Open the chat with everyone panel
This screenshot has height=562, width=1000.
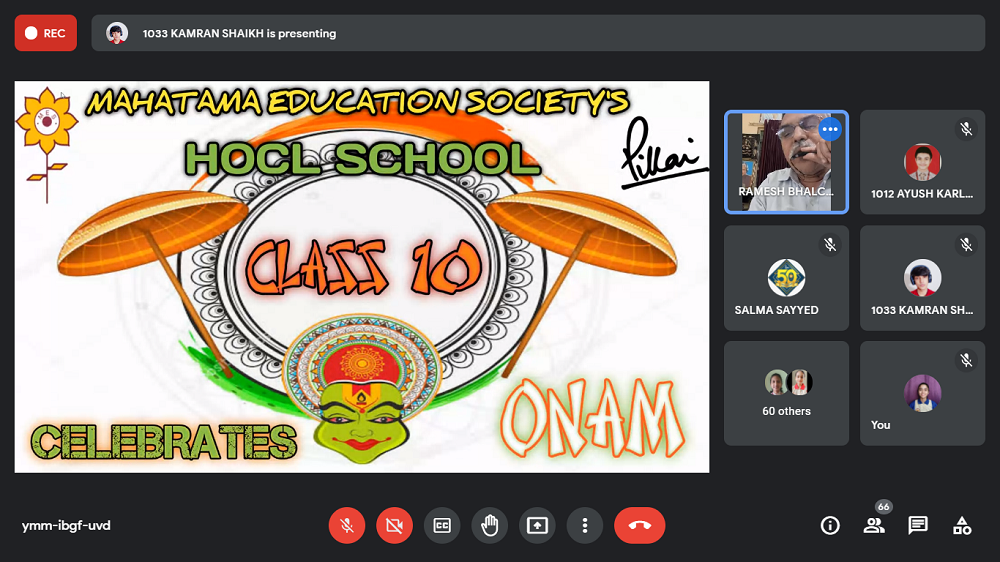pos(918,525)
